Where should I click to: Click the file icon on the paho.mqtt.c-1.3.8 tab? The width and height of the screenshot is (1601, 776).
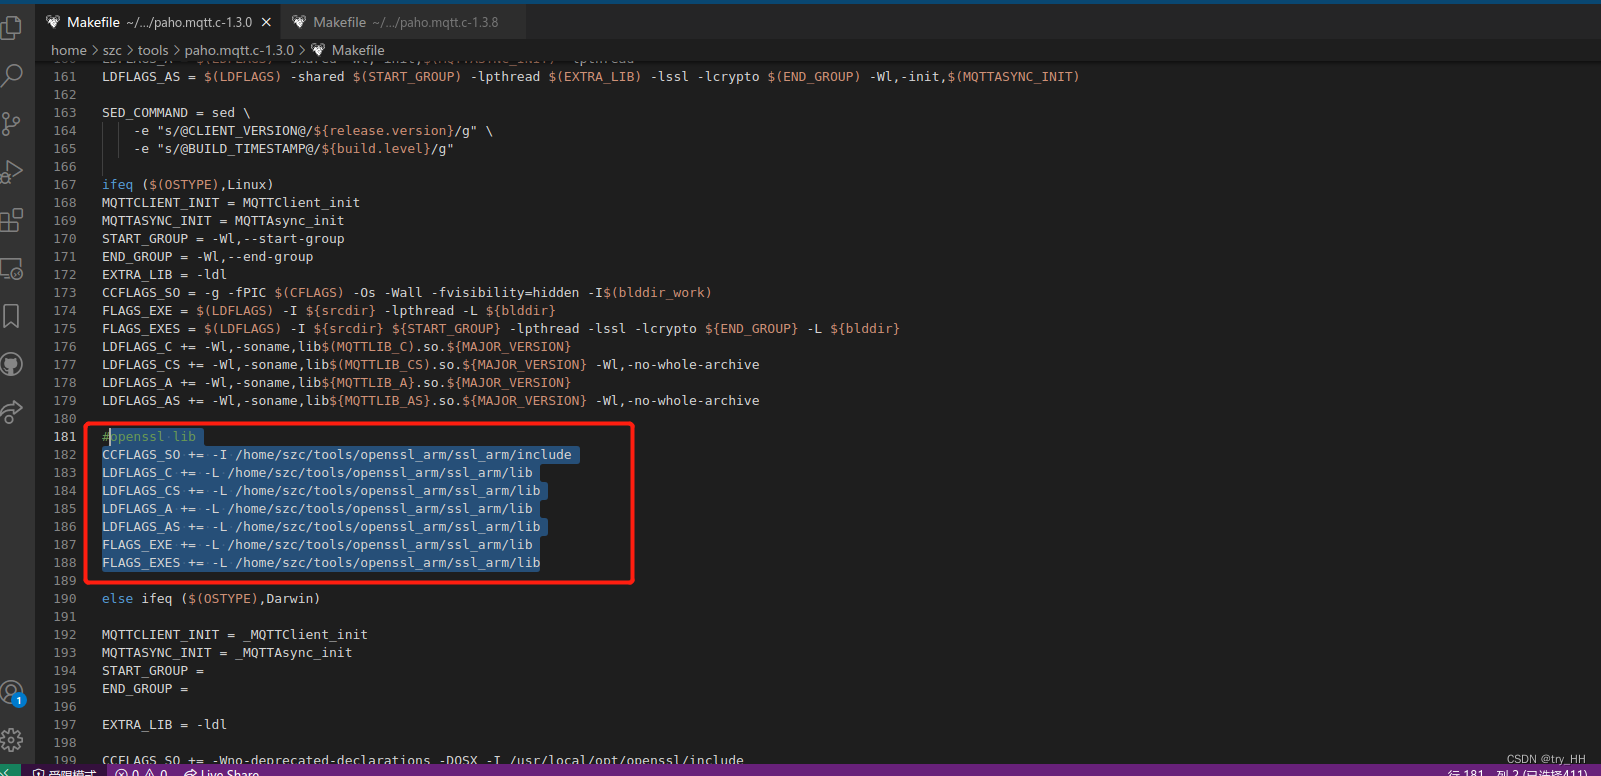299,22
